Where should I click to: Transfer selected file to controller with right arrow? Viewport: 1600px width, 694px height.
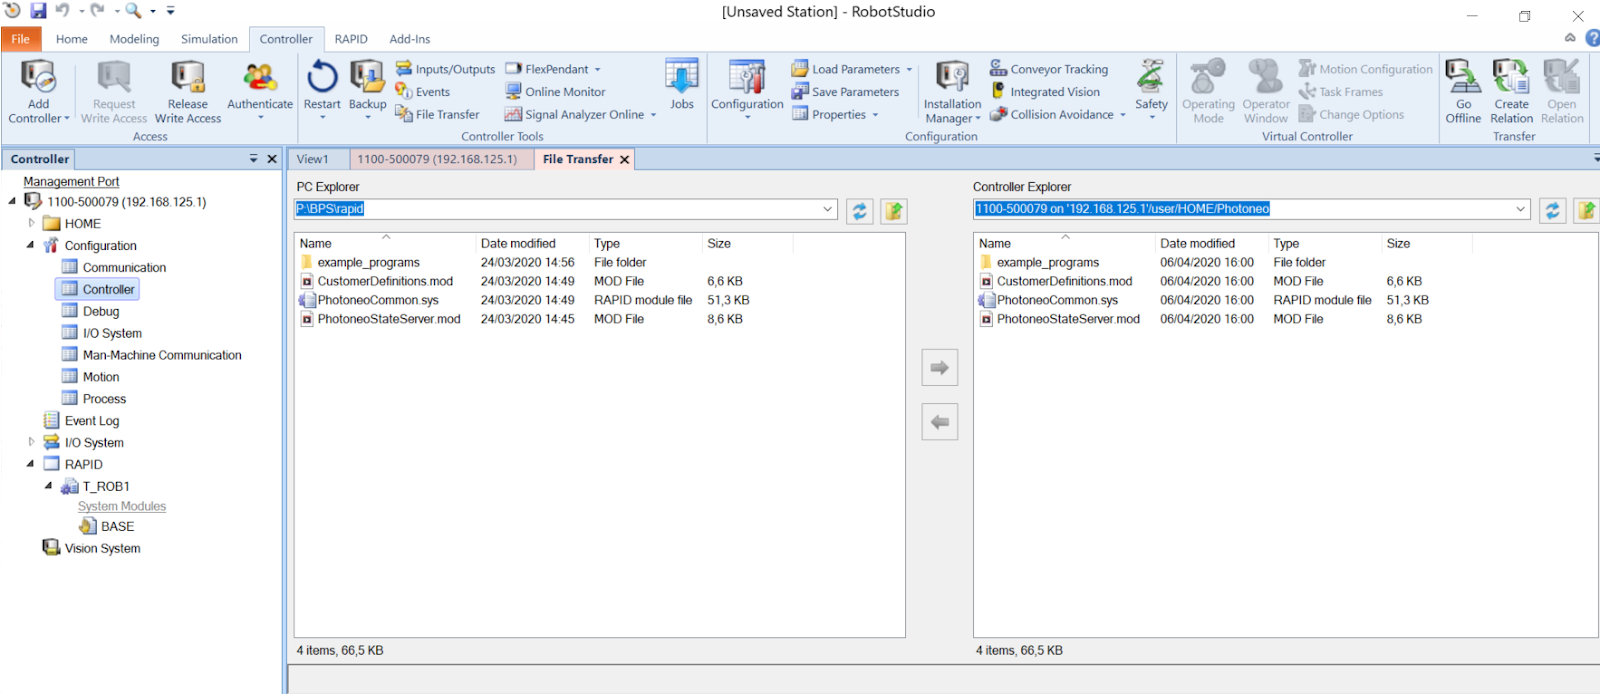pyautogui.click(x=939, y=368)
